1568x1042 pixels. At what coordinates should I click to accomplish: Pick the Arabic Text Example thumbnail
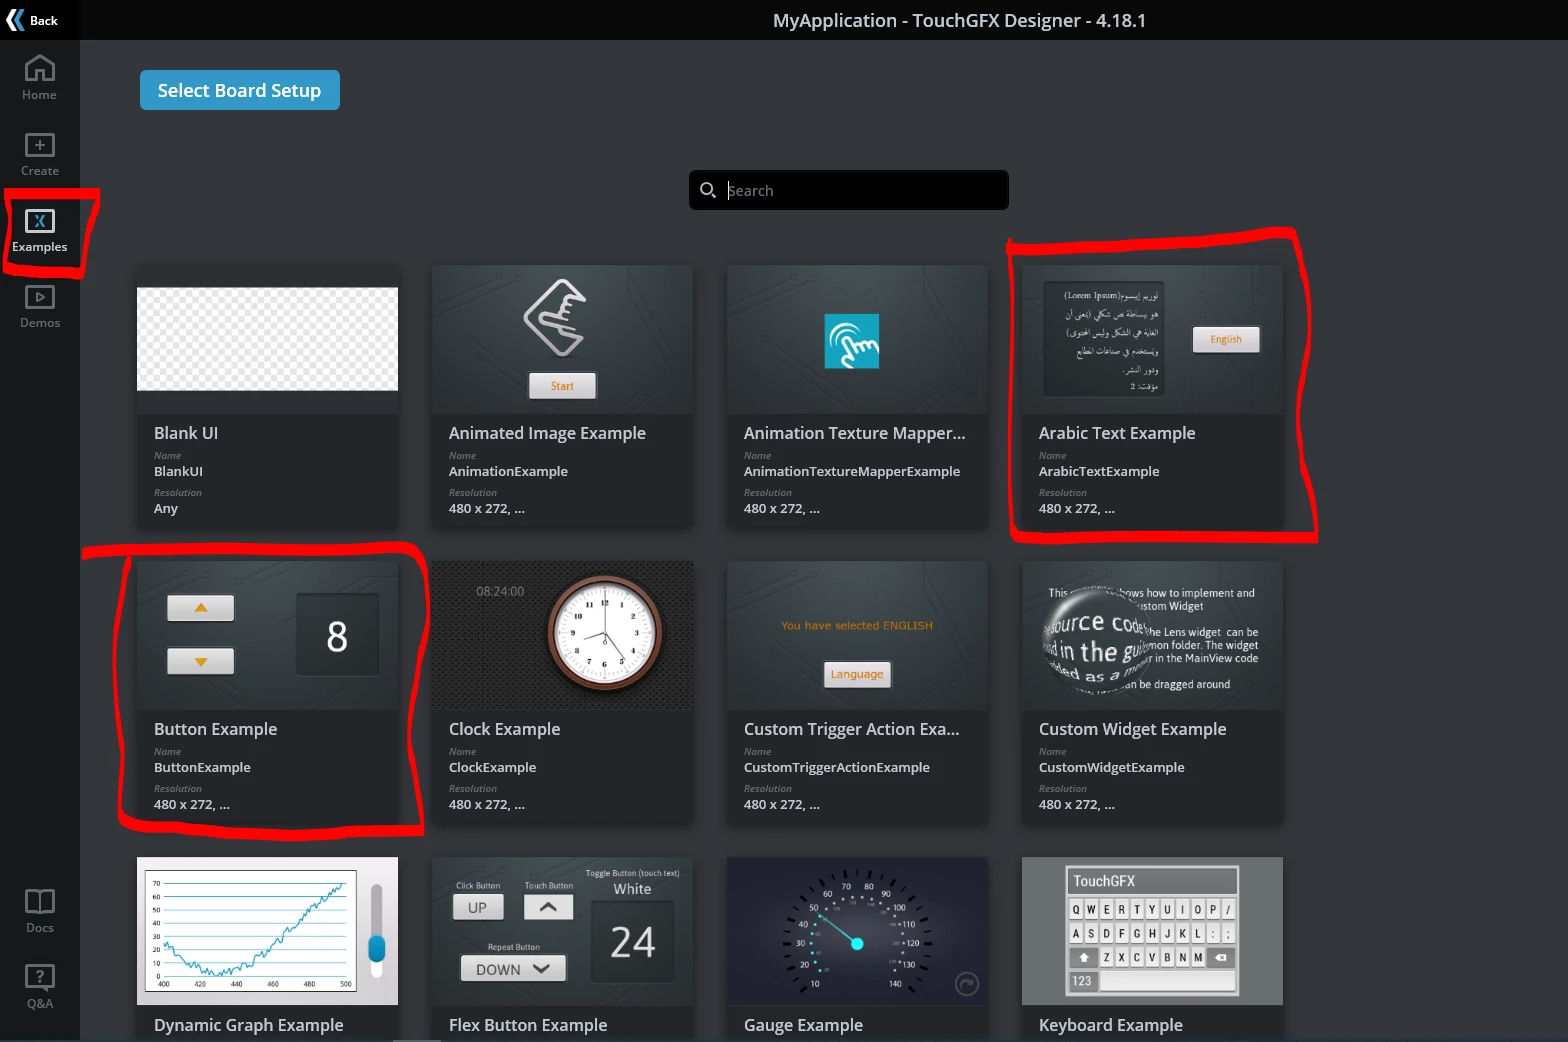point(1152,339)
